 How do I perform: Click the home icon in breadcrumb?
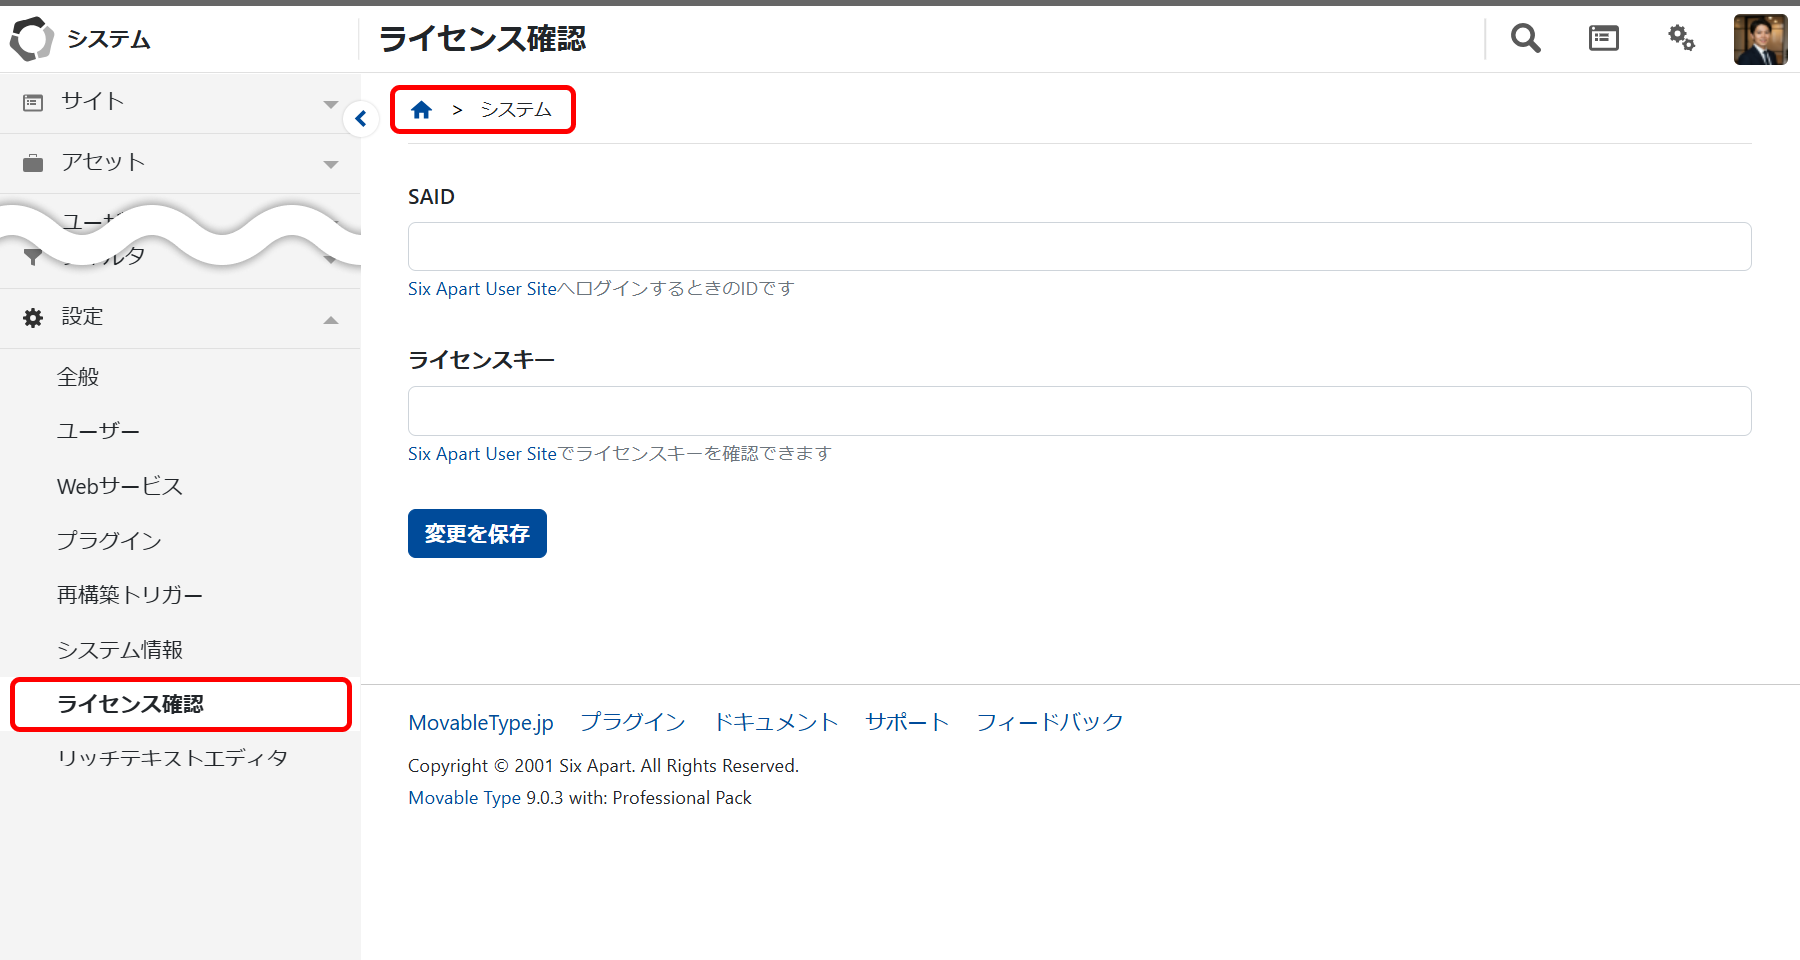coord(421,110)
